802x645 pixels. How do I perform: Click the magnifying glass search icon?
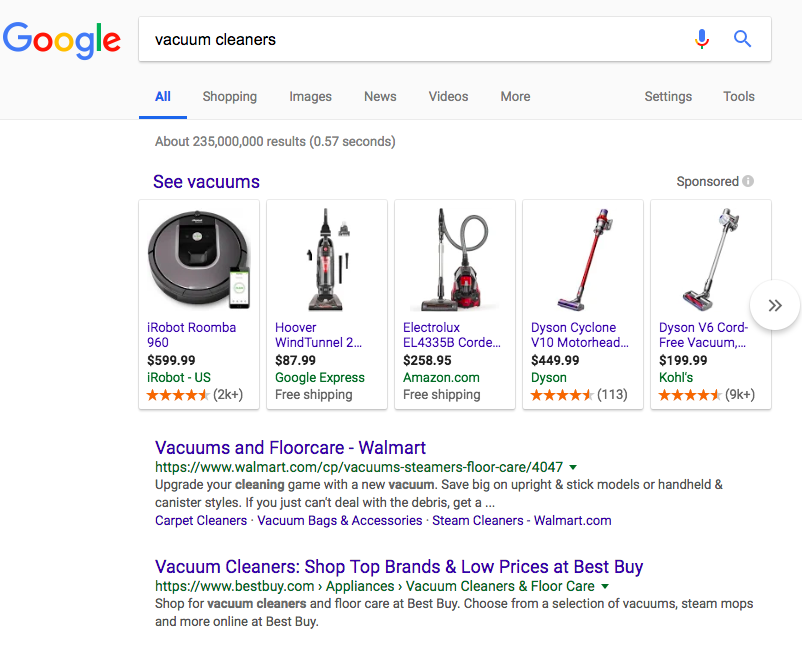coord(742,38)
